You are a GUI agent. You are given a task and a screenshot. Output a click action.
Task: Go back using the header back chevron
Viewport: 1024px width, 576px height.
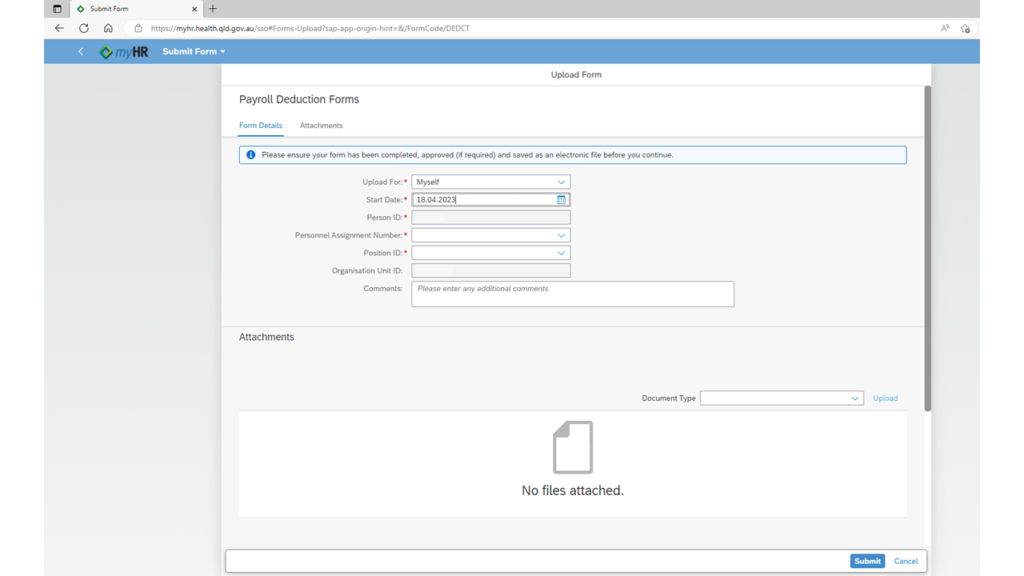tap(81, 52)
